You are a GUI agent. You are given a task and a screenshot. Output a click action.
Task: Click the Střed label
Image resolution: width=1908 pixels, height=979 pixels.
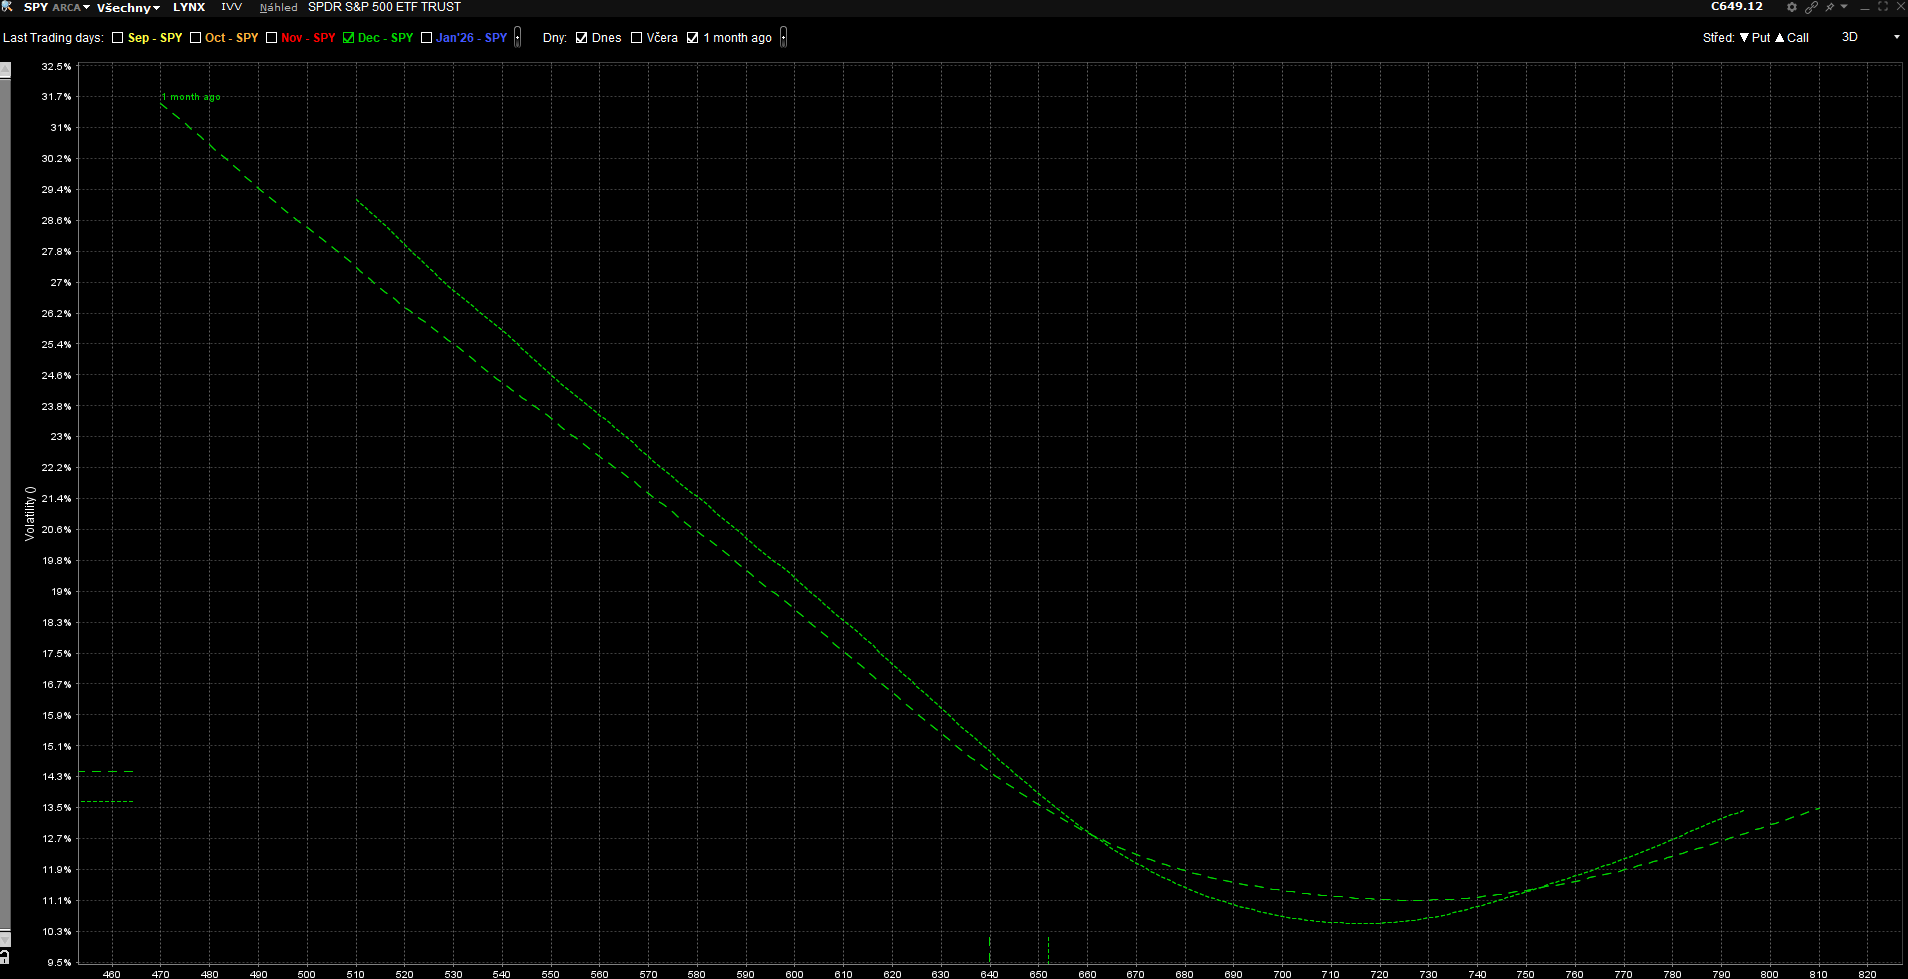[1719, 38]
